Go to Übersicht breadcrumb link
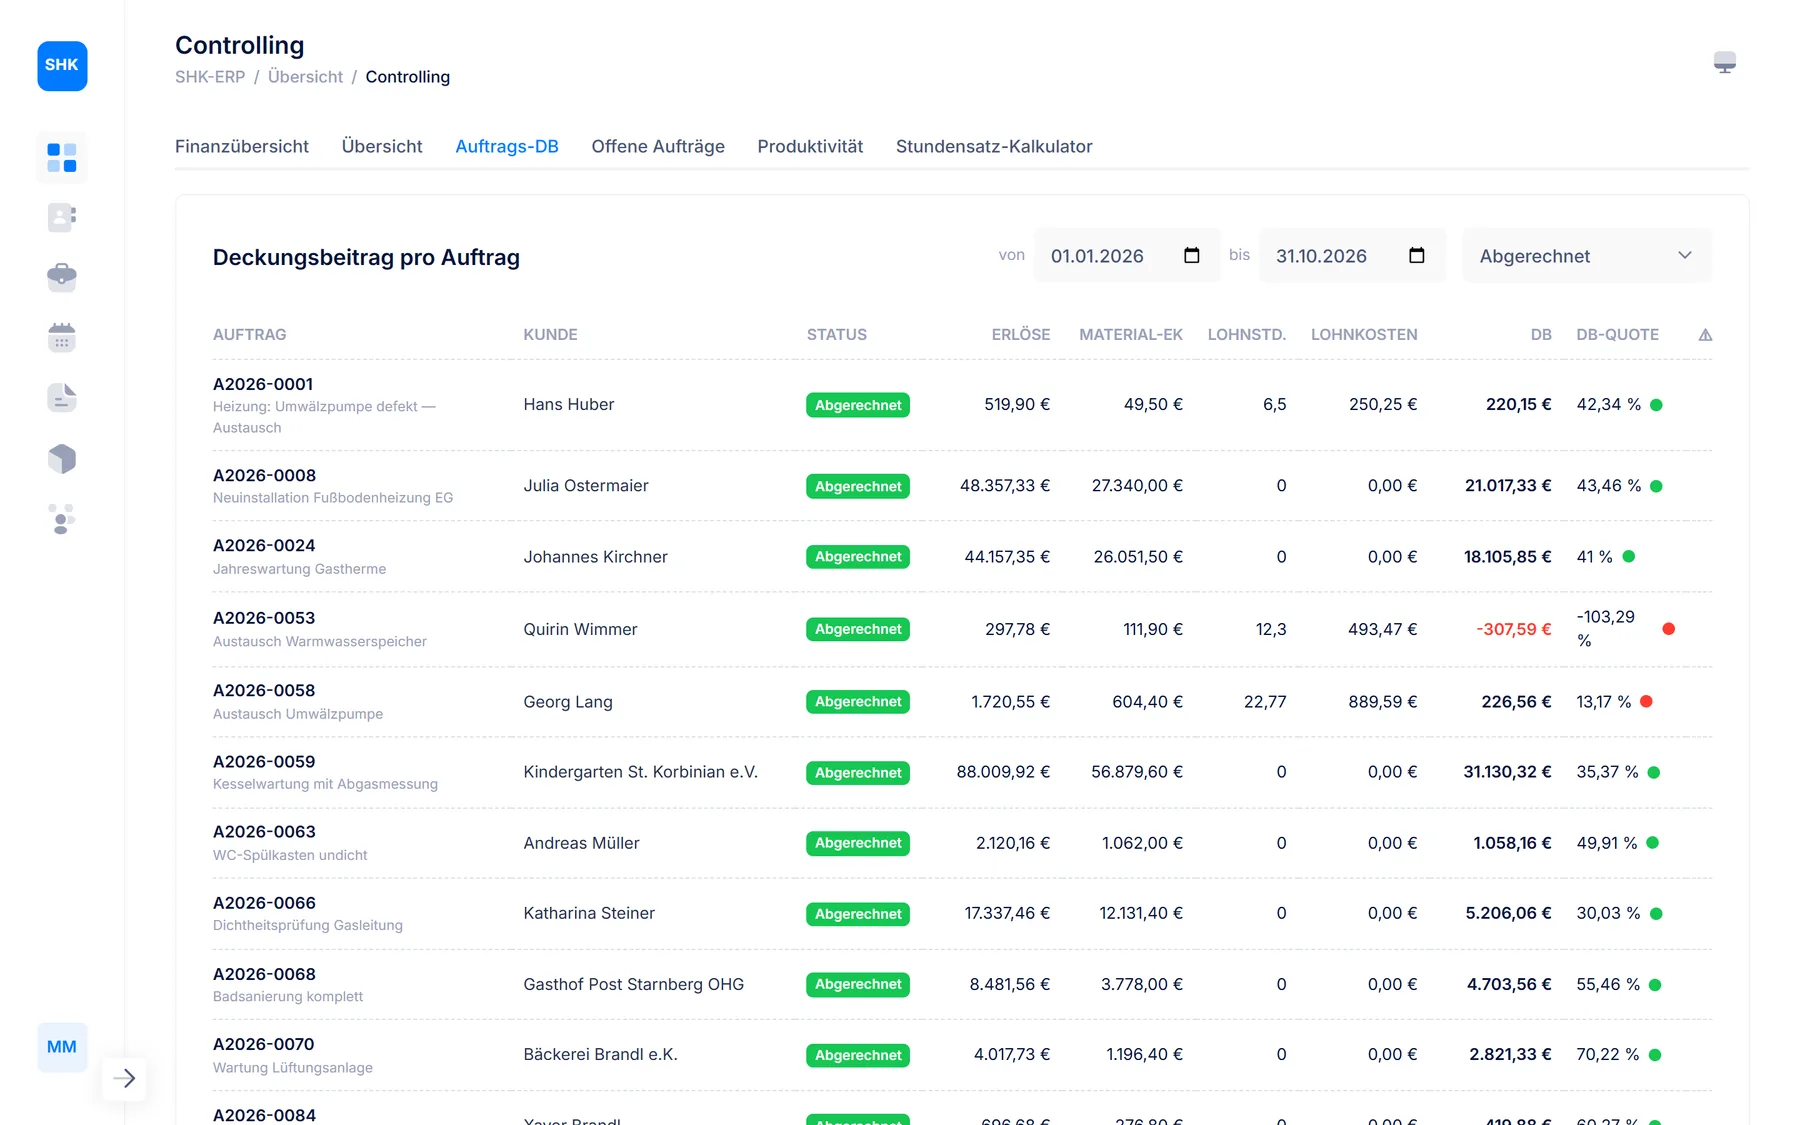1800x1125 pixels. pos(305,77)
